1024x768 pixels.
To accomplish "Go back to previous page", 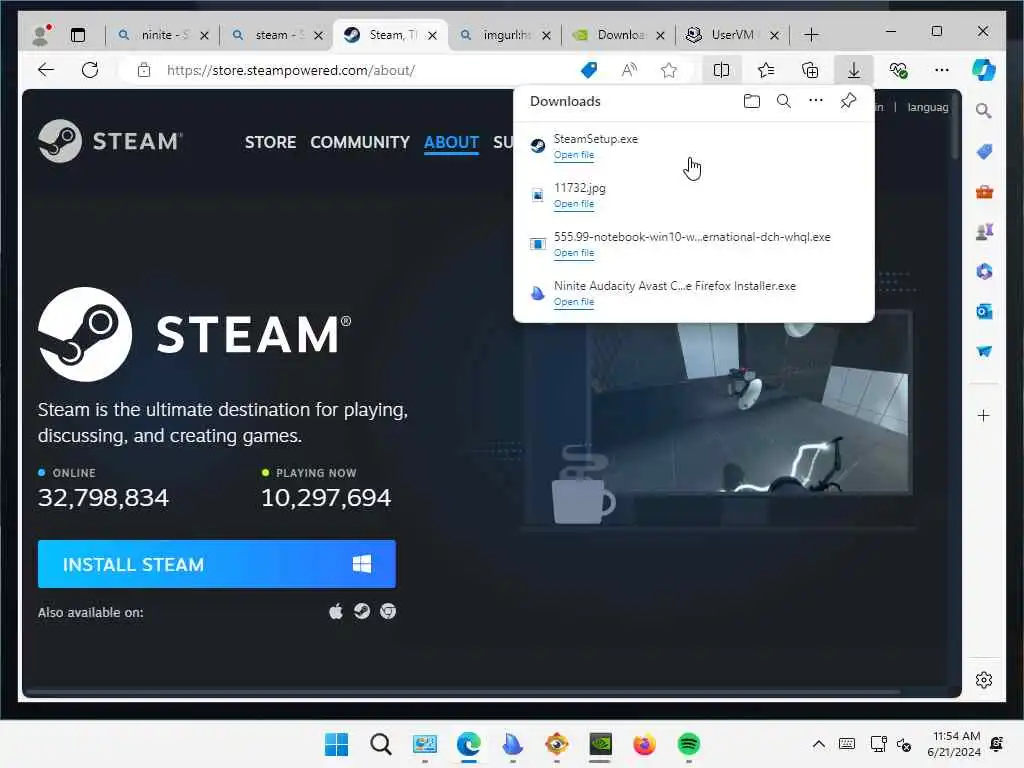I will pos(46,70).
